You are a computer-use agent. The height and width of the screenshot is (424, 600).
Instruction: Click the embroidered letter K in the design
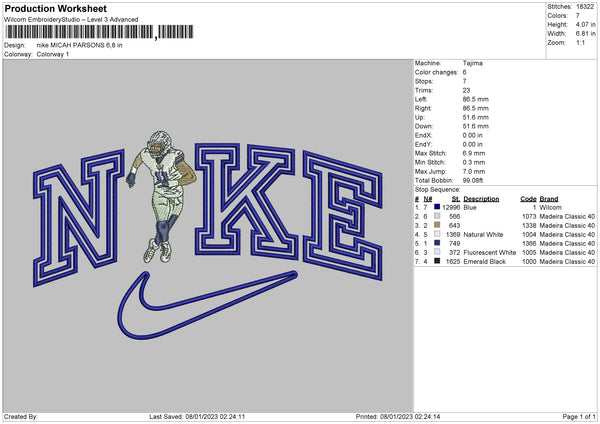pyautogui.click(x=246, y=201)
